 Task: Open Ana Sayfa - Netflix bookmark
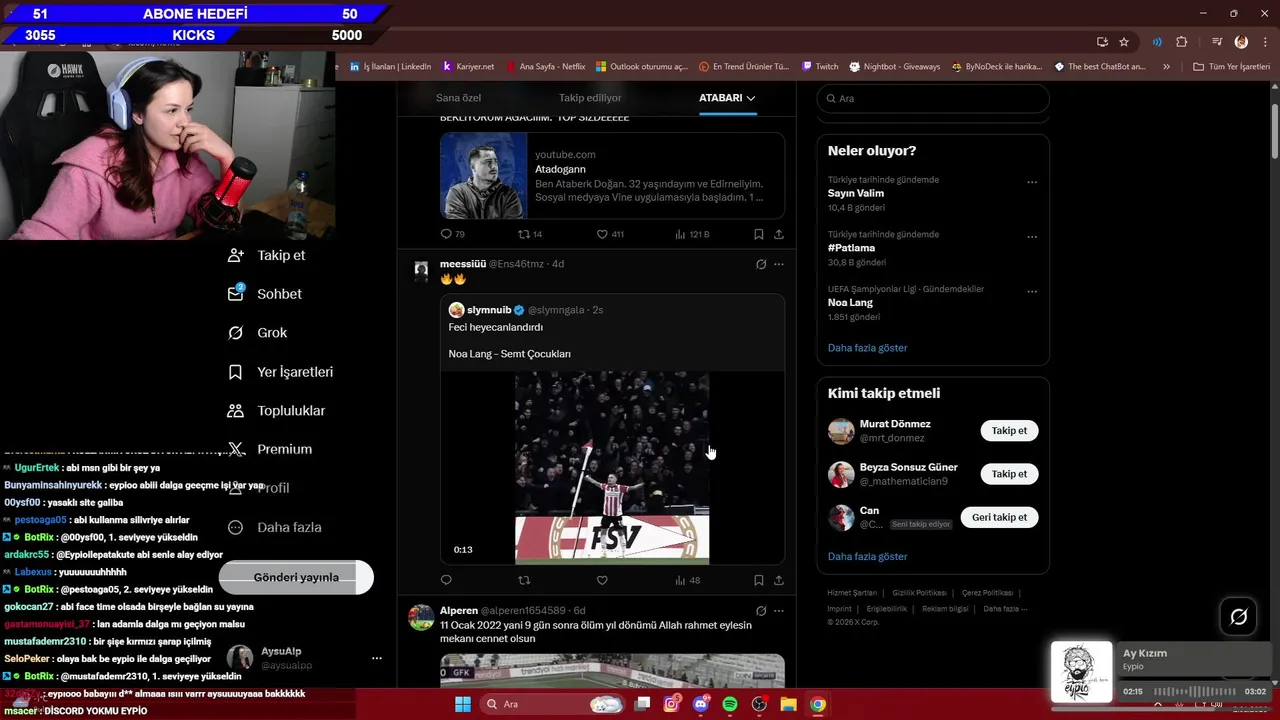[x=545, y=67]
